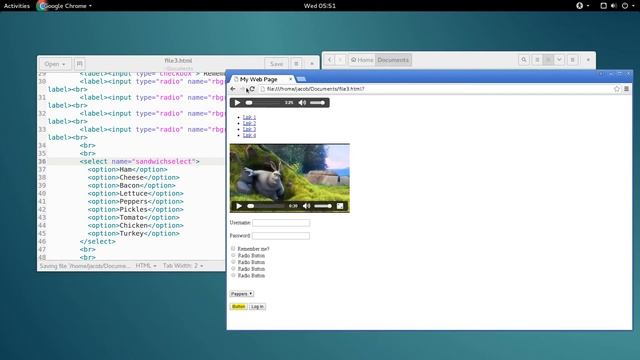640x360 pixels.
Task: Reload the page in Chrome
Action: click(252, 89)
